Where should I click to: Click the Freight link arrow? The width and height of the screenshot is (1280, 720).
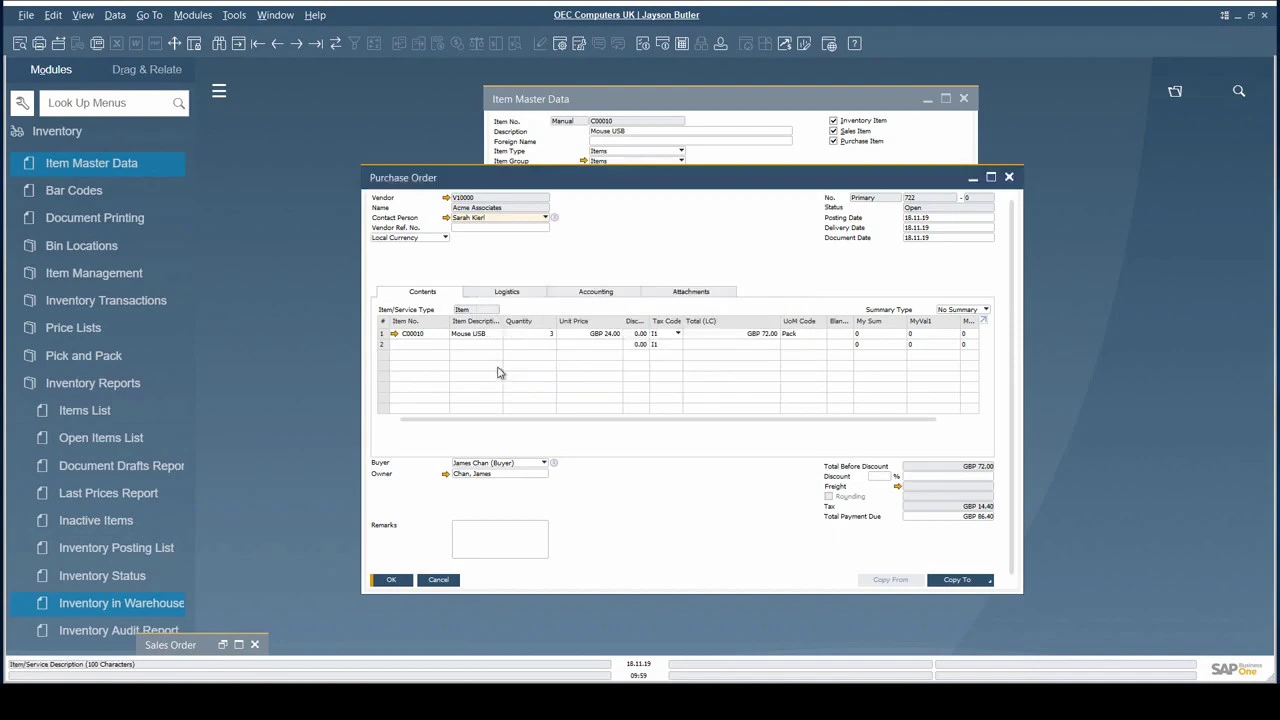pyautogui.click(x=898, y=487)
